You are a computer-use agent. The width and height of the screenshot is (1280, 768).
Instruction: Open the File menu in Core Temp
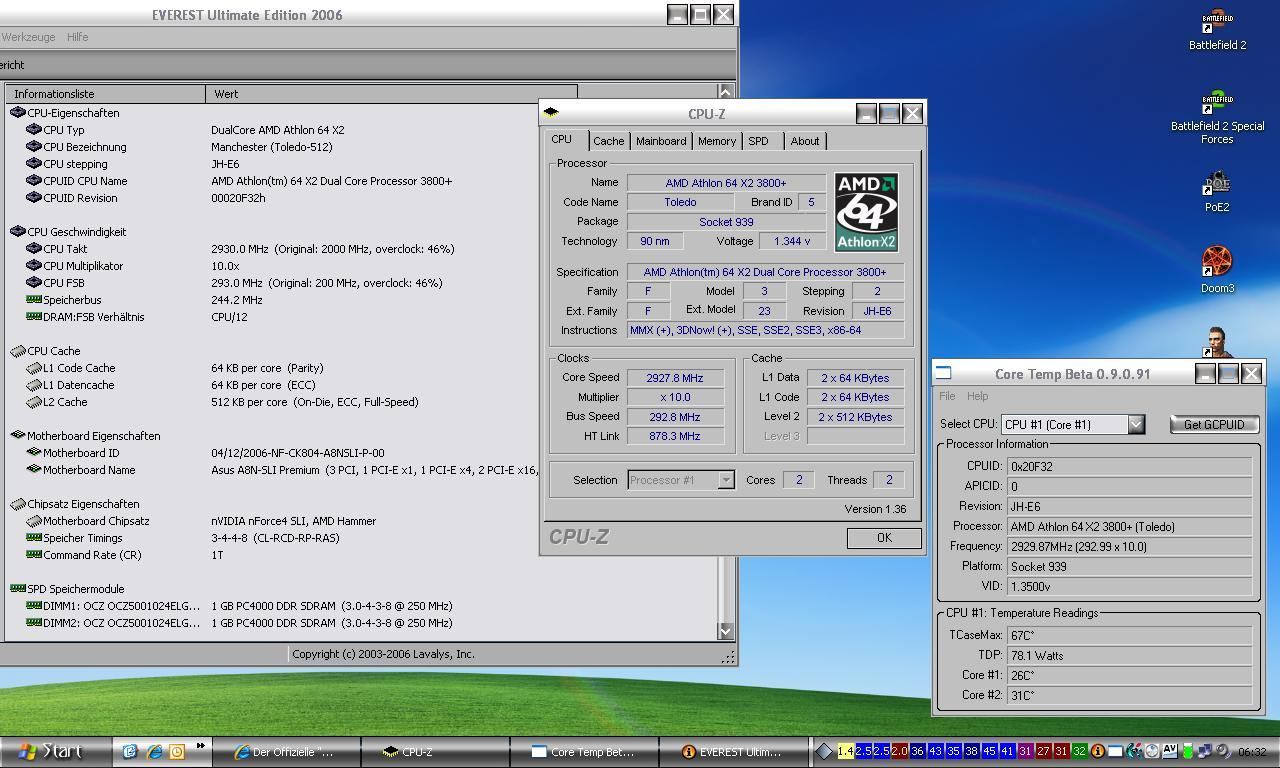point(946,396)
